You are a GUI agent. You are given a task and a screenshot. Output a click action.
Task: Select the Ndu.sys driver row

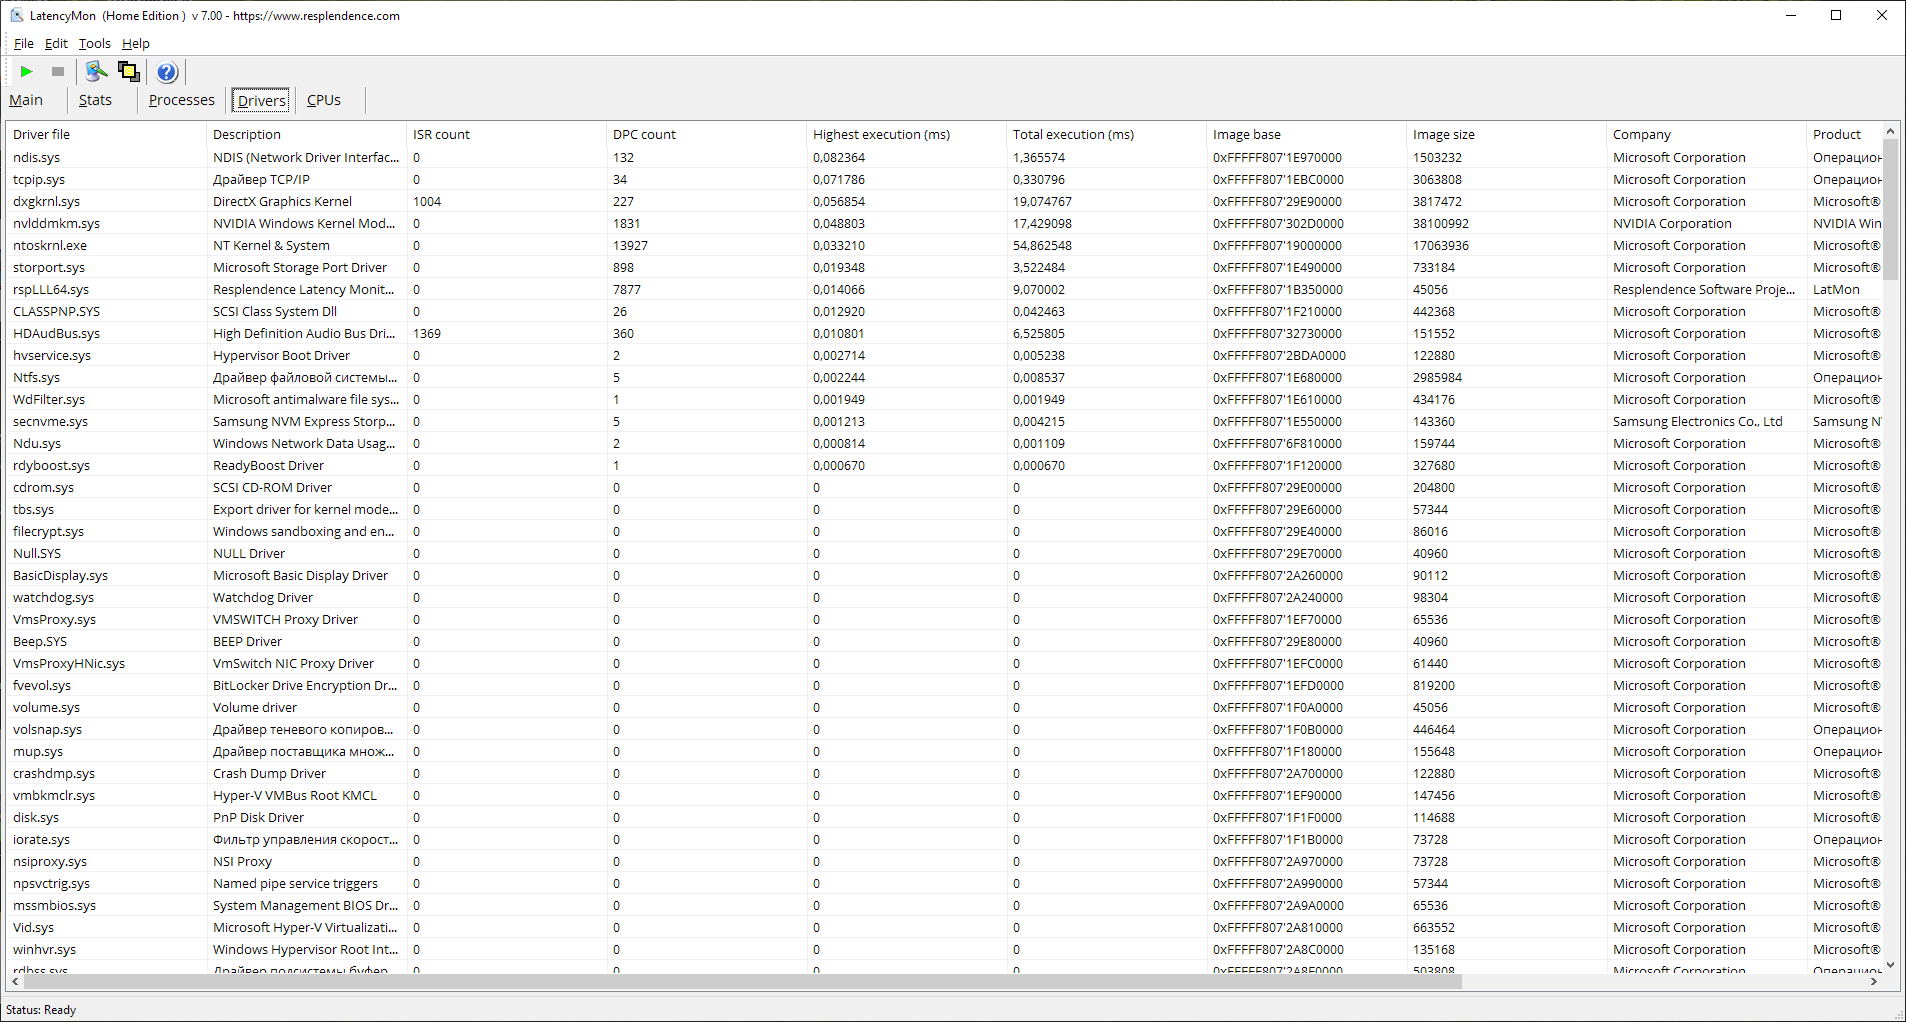pos(944,443)
